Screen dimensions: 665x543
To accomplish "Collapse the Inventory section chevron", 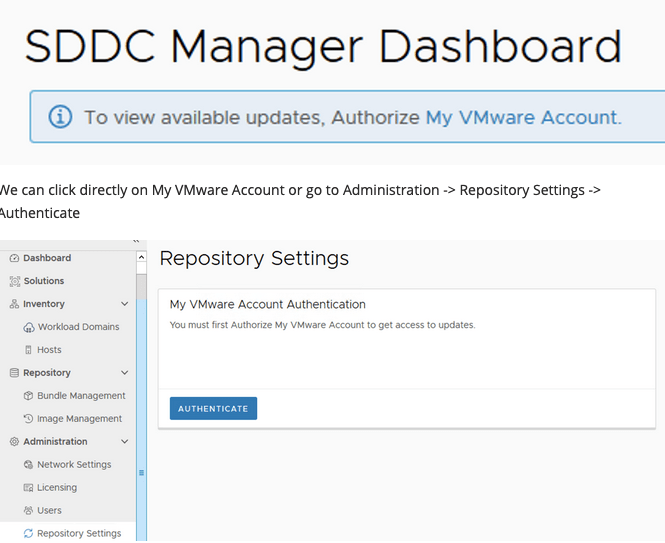I will click(124, 304).
